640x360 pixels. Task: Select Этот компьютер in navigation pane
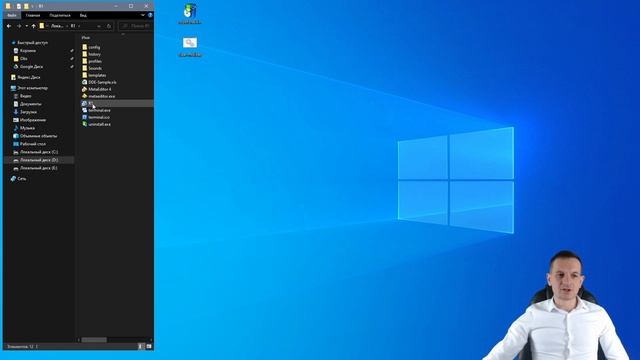pyautogui.click(x=32, y=88)
